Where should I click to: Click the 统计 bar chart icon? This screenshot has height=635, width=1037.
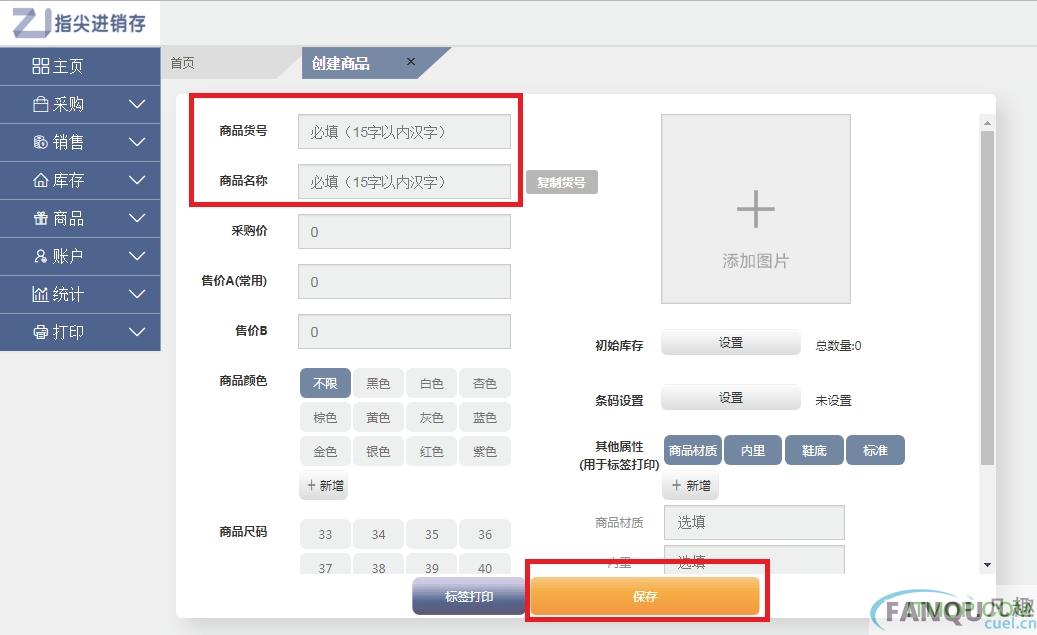(x=41, y=294)
